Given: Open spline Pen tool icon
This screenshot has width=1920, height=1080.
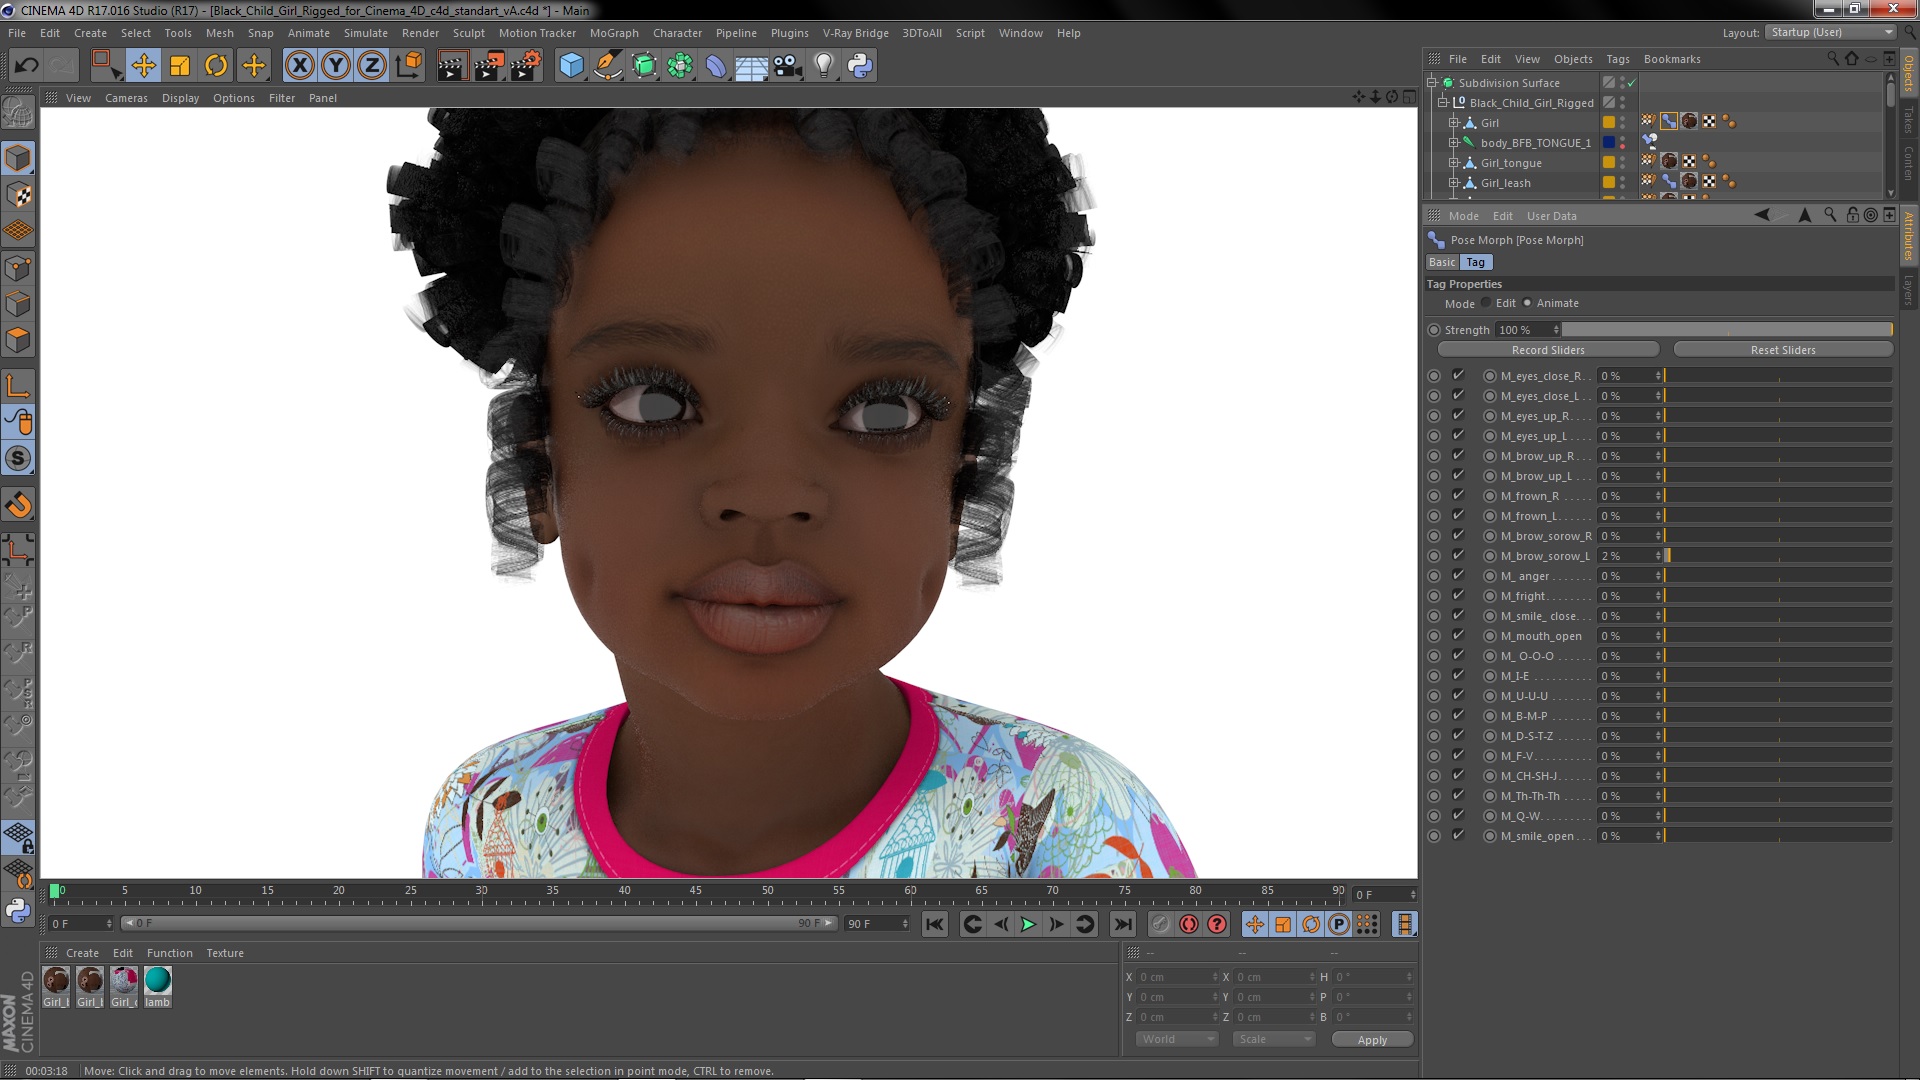Looking at the screenshot, I should [x=607, y=66].
